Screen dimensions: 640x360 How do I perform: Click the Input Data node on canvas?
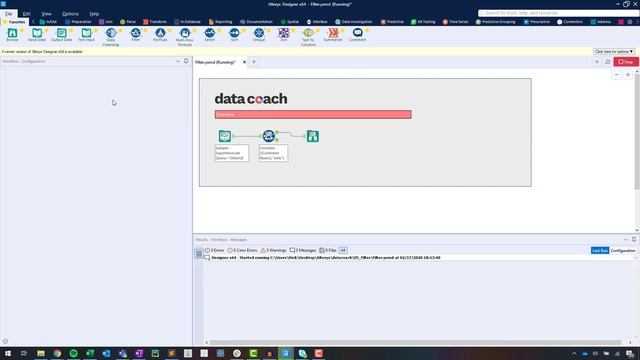coord(224,136)
